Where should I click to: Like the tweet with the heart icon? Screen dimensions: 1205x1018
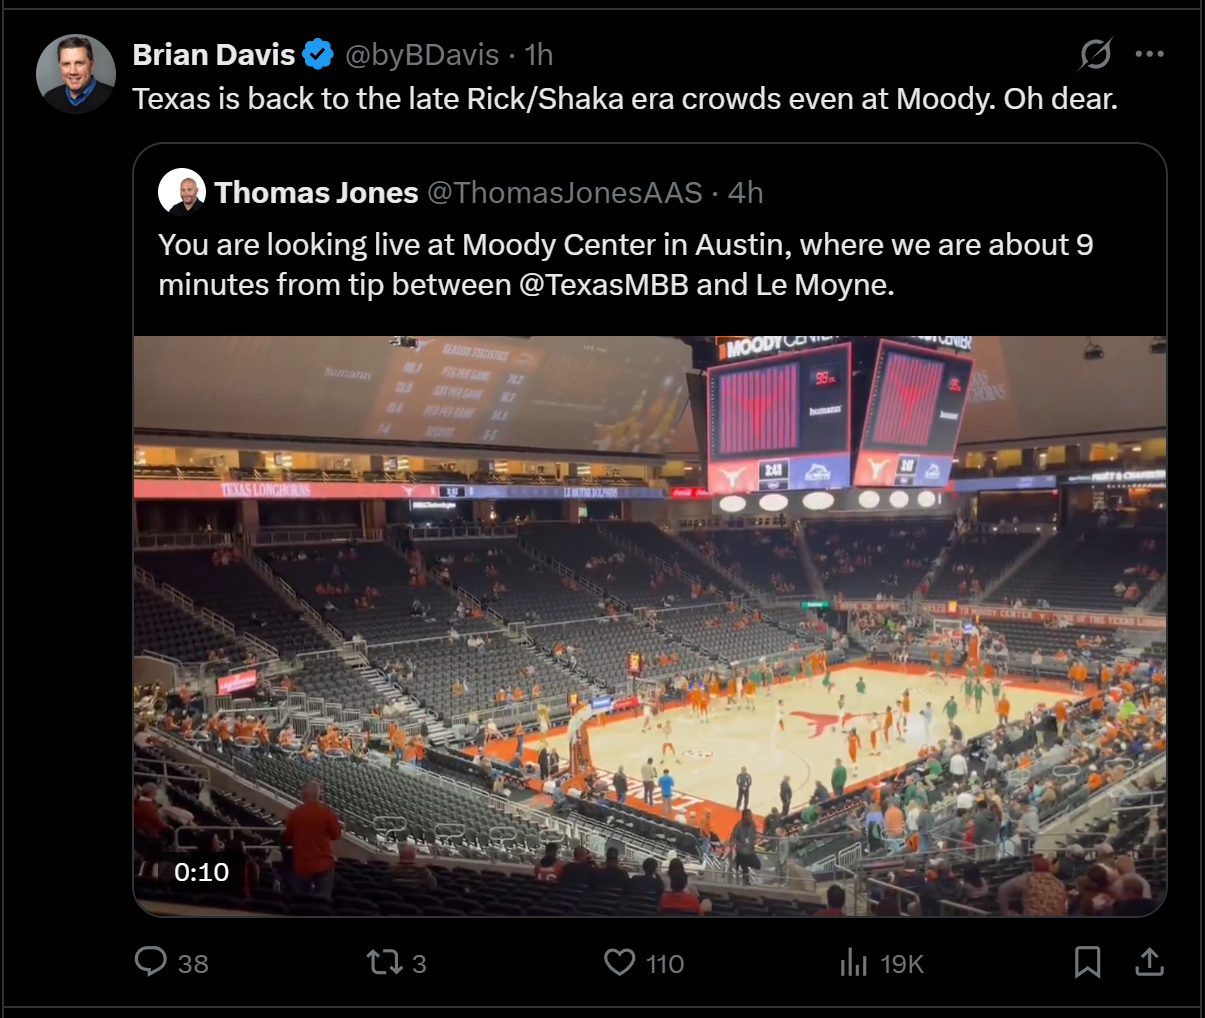coord(620,962)
